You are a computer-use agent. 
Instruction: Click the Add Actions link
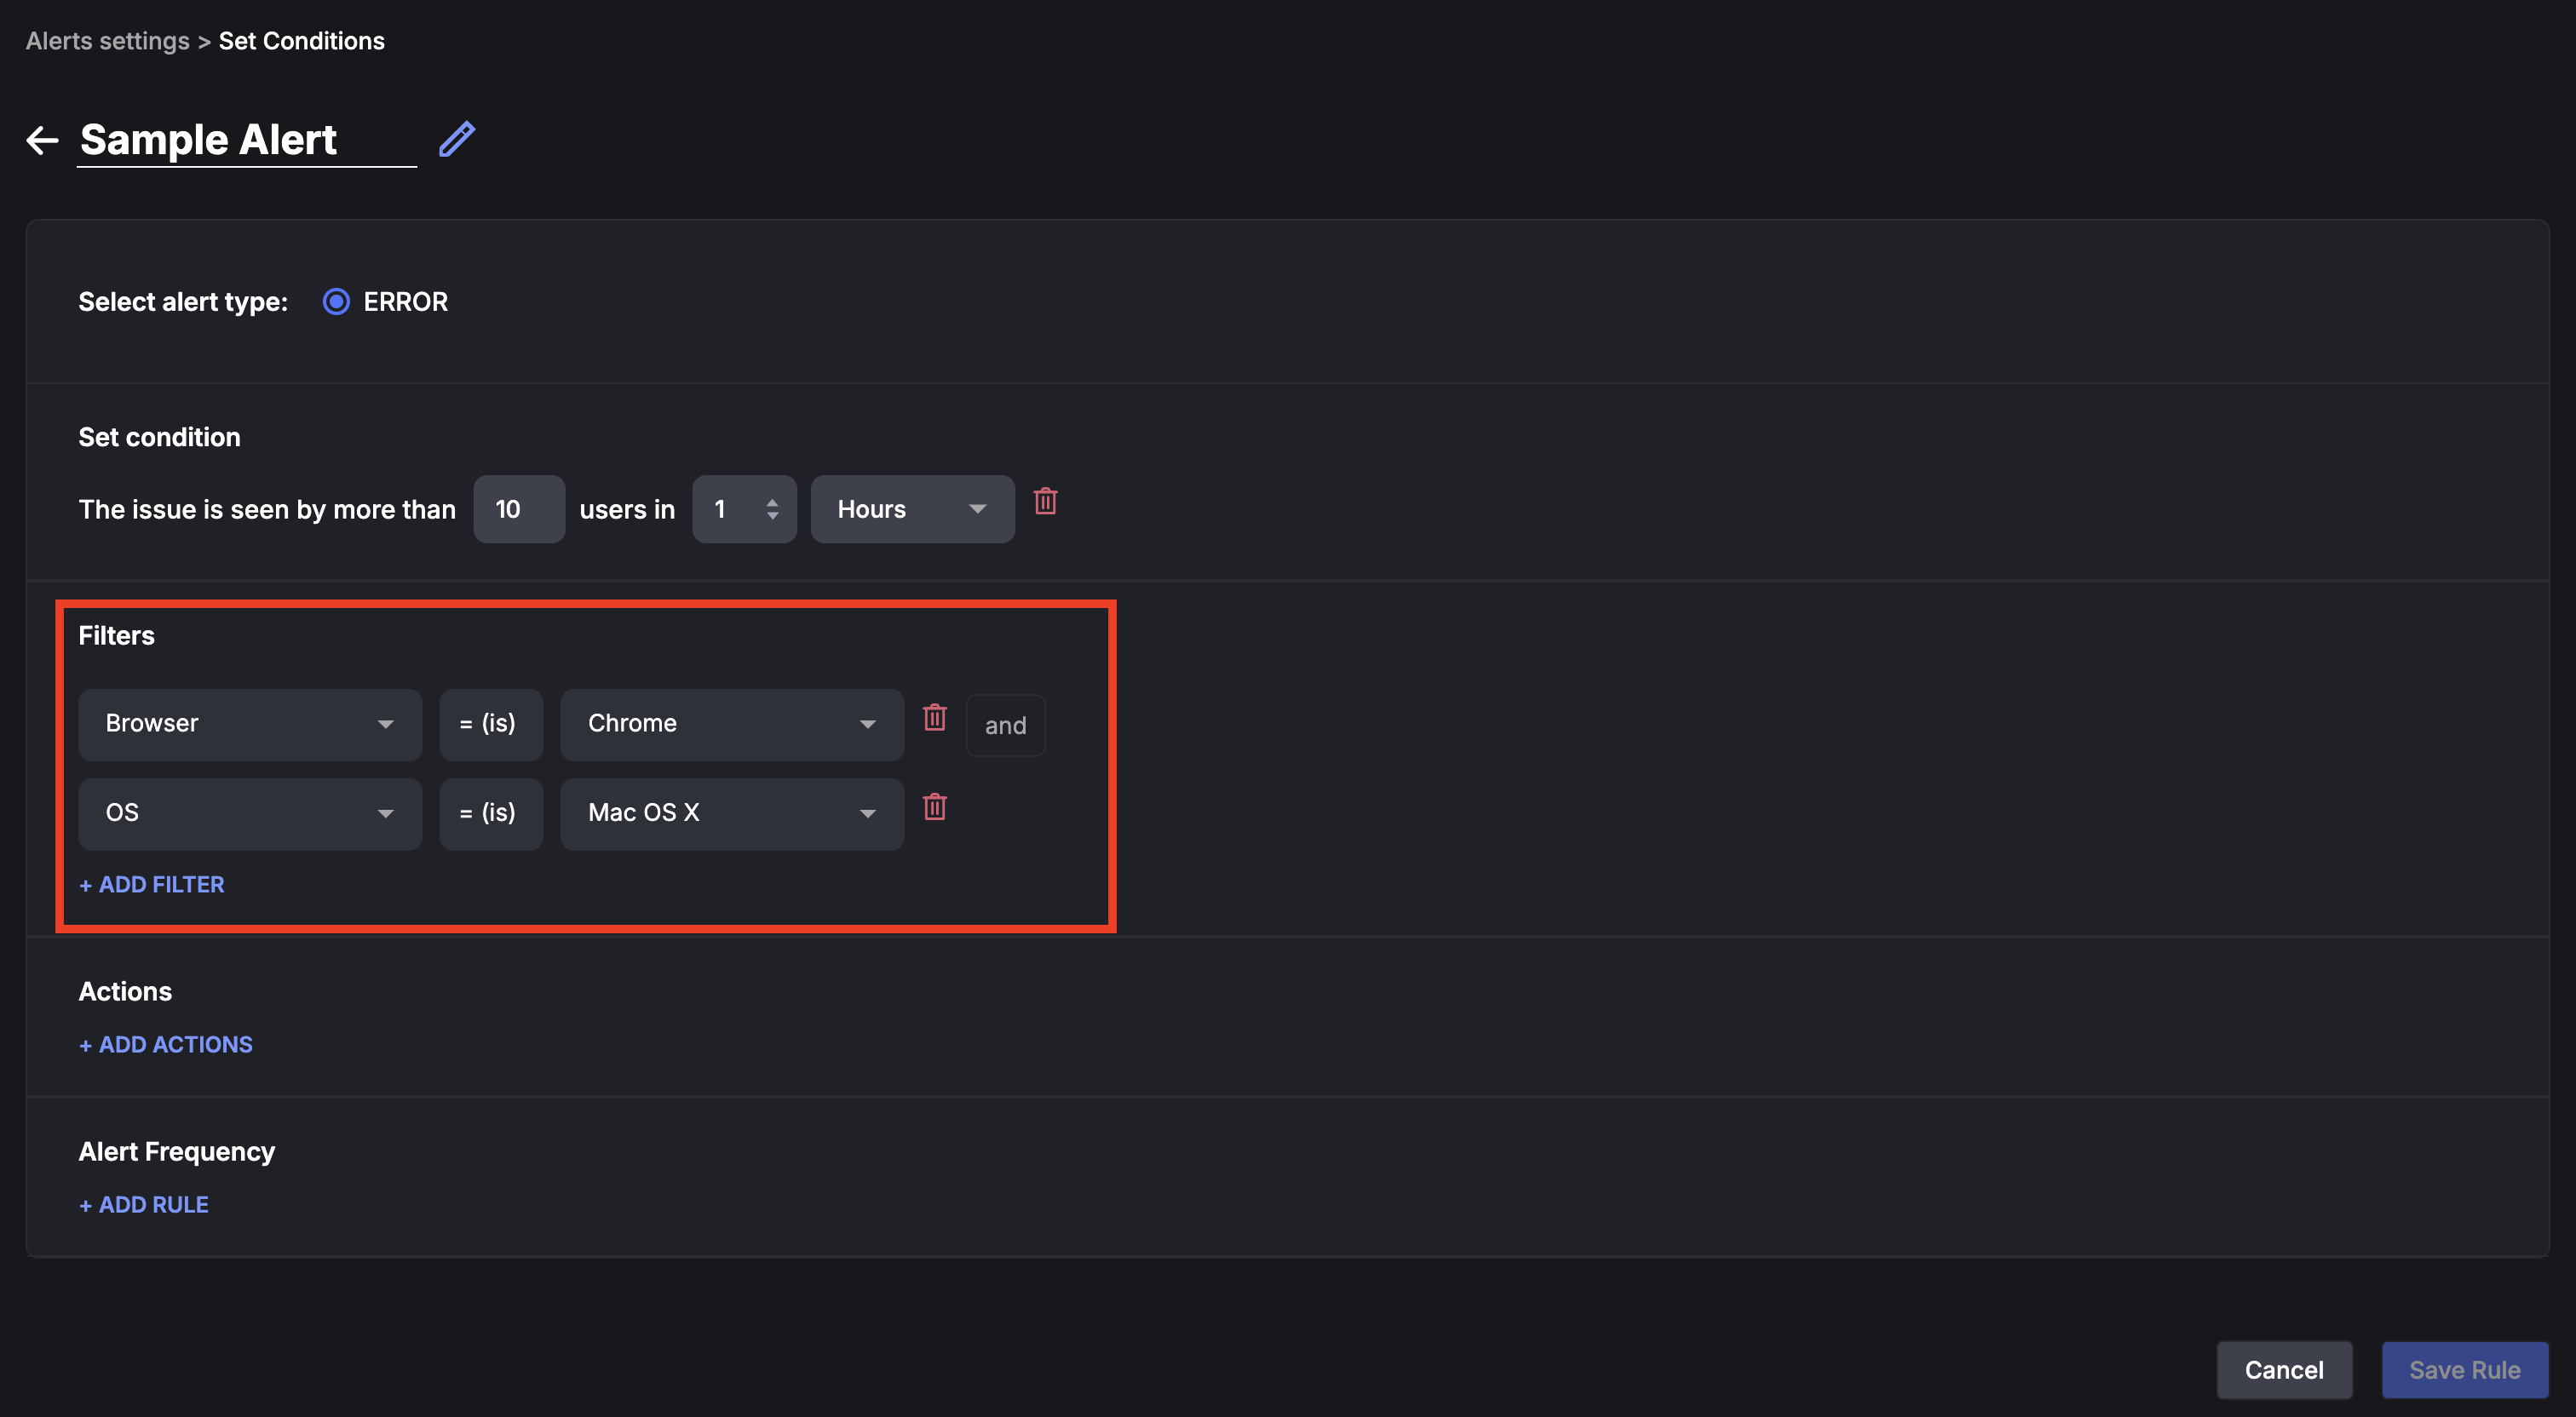click(x=166, y=1045)
